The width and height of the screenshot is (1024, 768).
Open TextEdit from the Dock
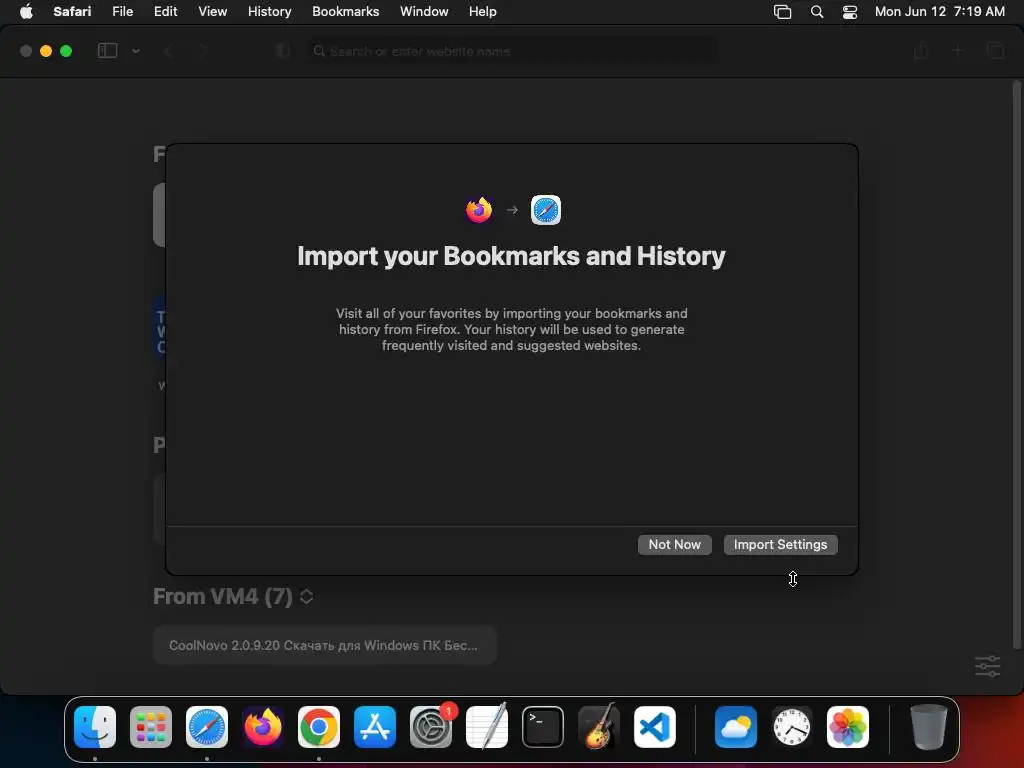pos(487,727)
